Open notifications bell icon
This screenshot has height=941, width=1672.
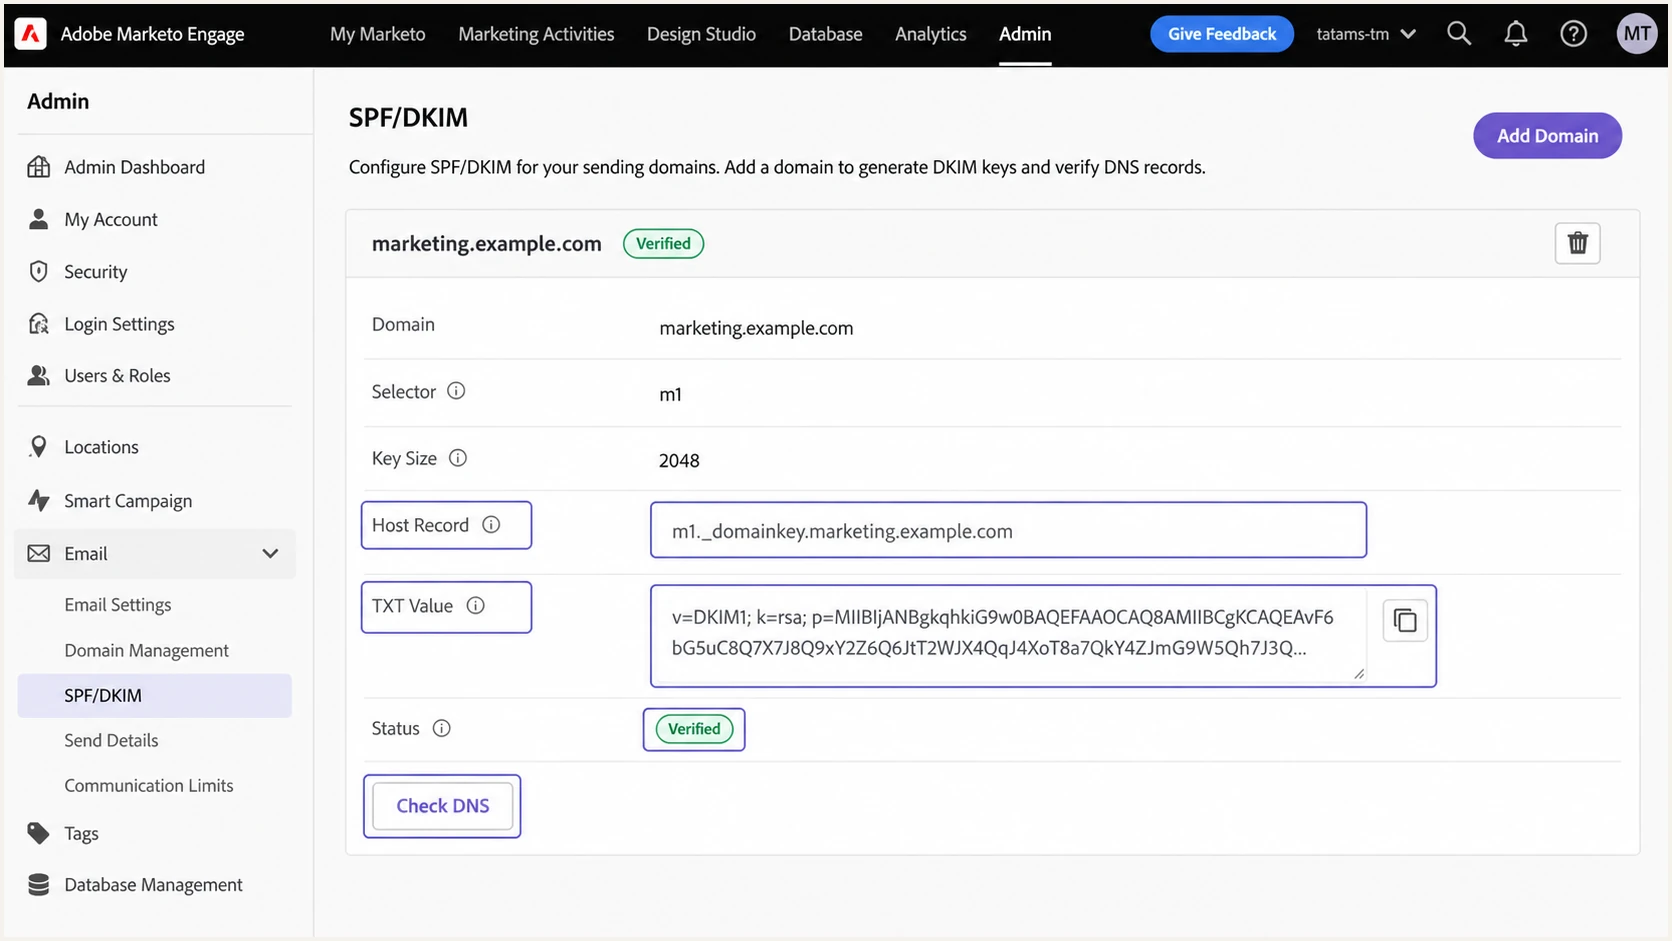pyautogui.click(x=1516, y=34)
